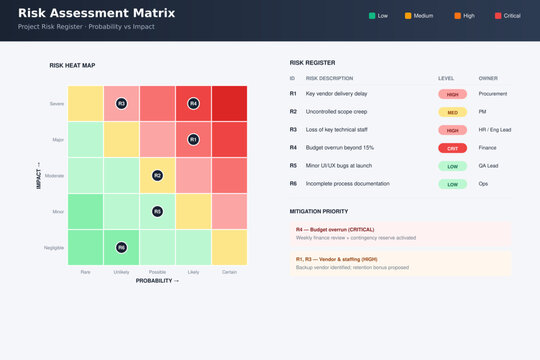Click the Finance owner cell

pos(488,147)
